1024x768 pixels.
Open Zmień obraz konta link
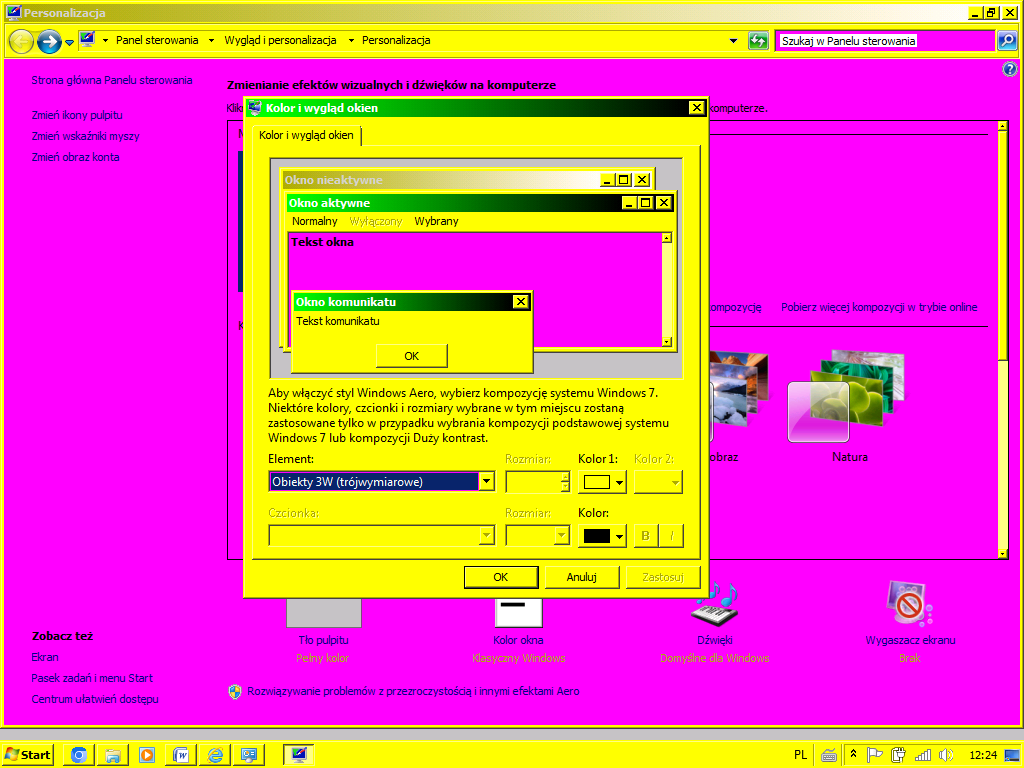(x=75, y=157)
